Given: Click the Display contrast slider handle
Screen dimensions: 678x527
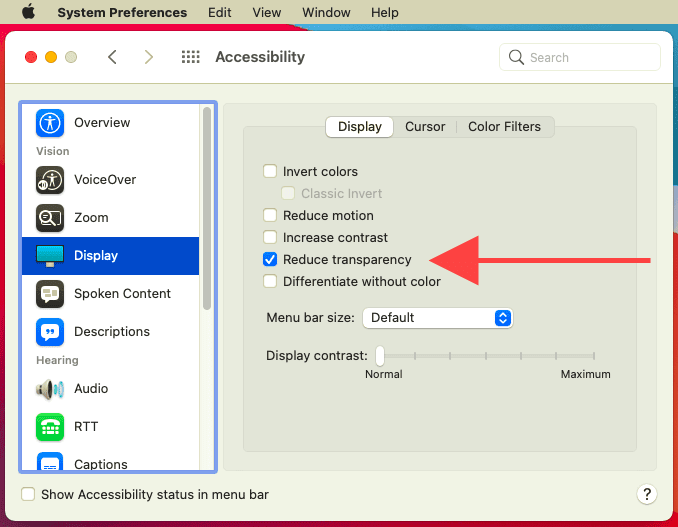Looking at the screenshot, I should pos(380,355).
